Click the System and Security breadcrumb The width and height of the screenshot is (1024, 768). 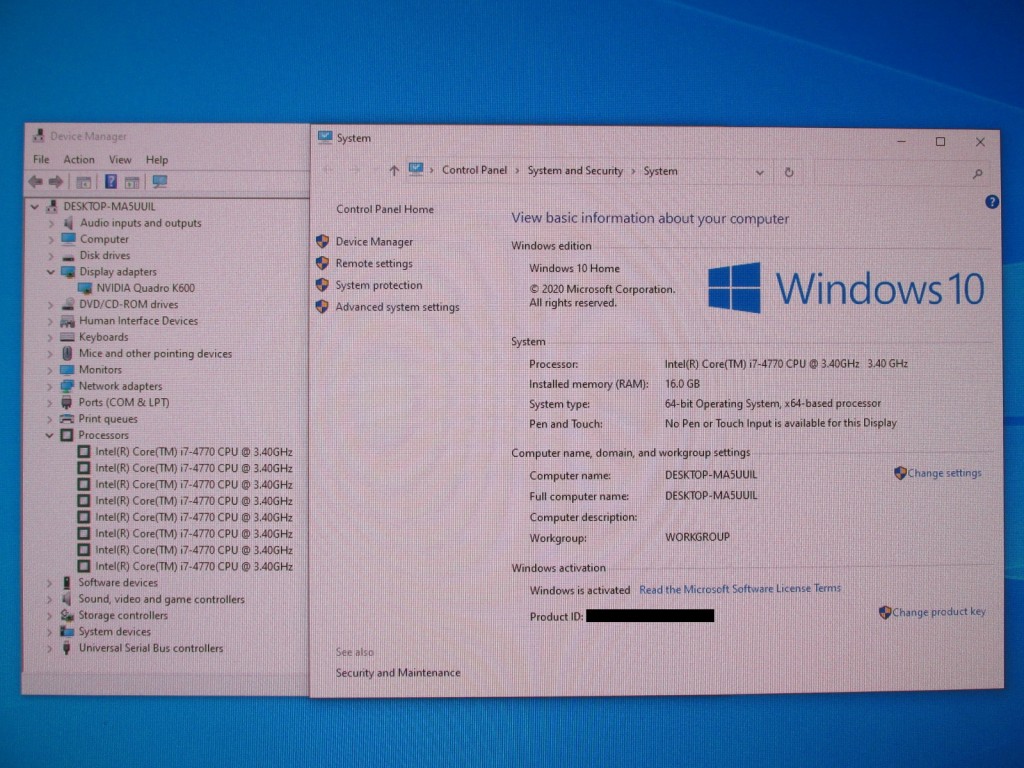(x=575, y=170)
